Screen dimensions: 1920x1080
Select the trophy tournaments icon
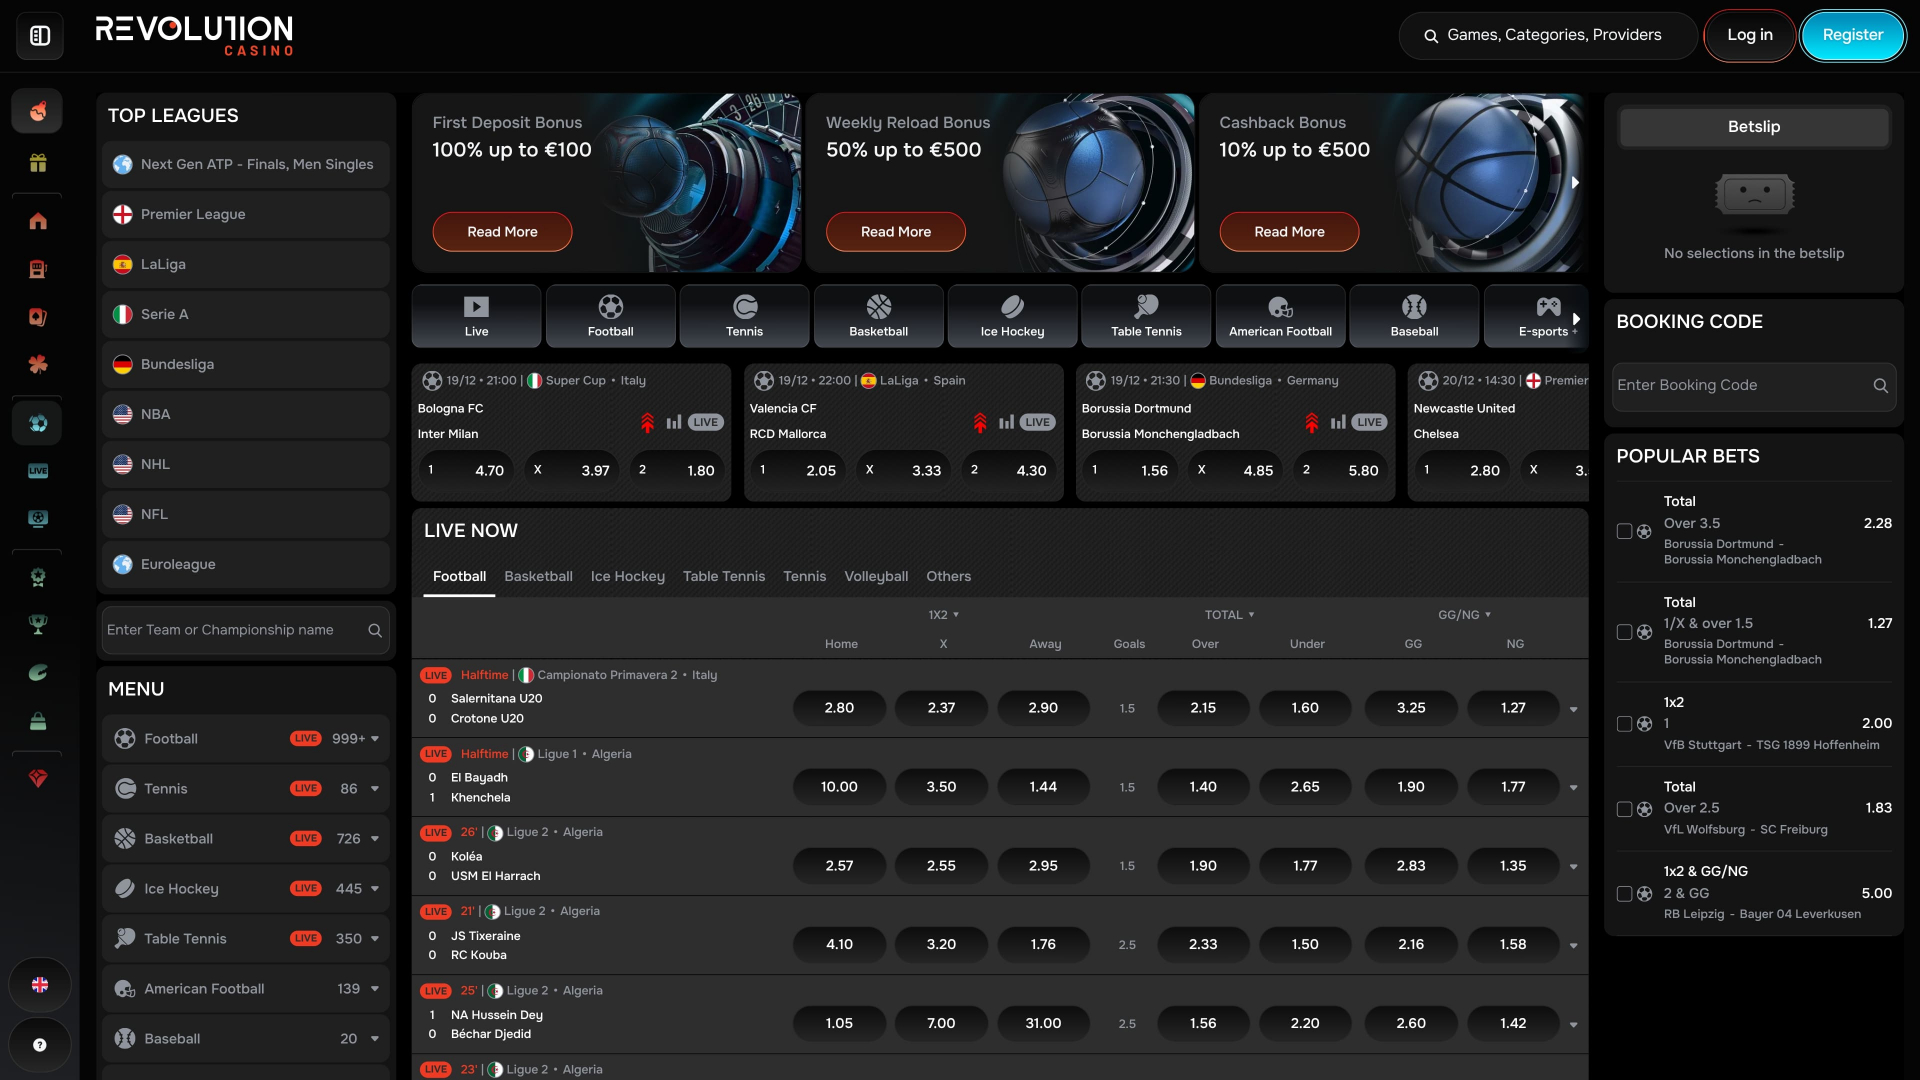[x=37, y=625]
